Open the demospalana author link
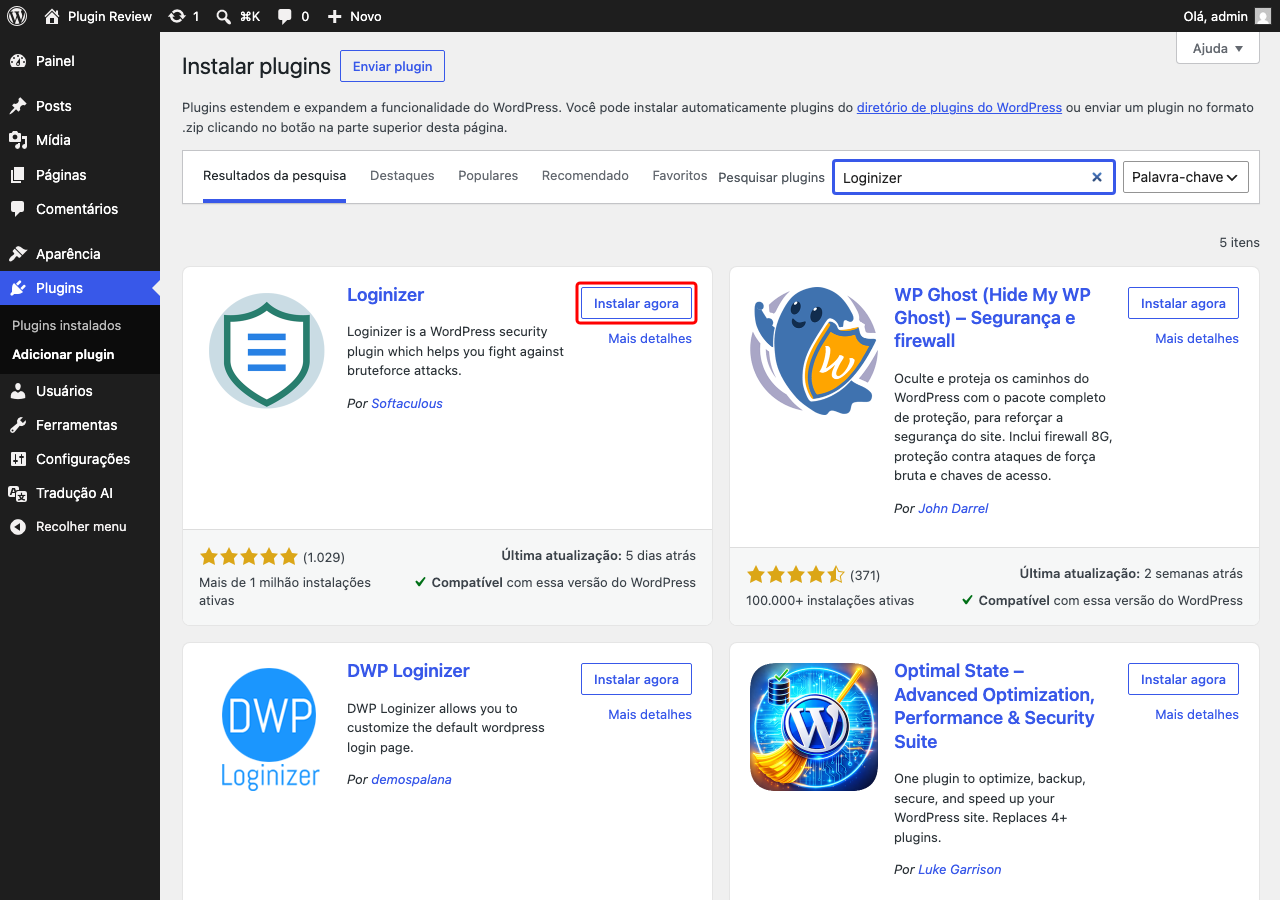1280x900 pixels. (411, 779)
